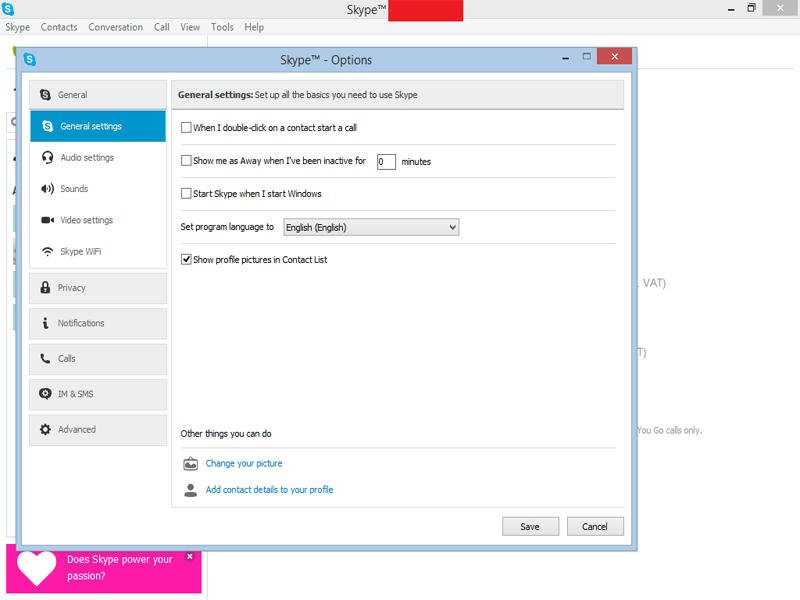
Task: Dismiss the pink Skype passion banner
Action: tap(190, 556)
